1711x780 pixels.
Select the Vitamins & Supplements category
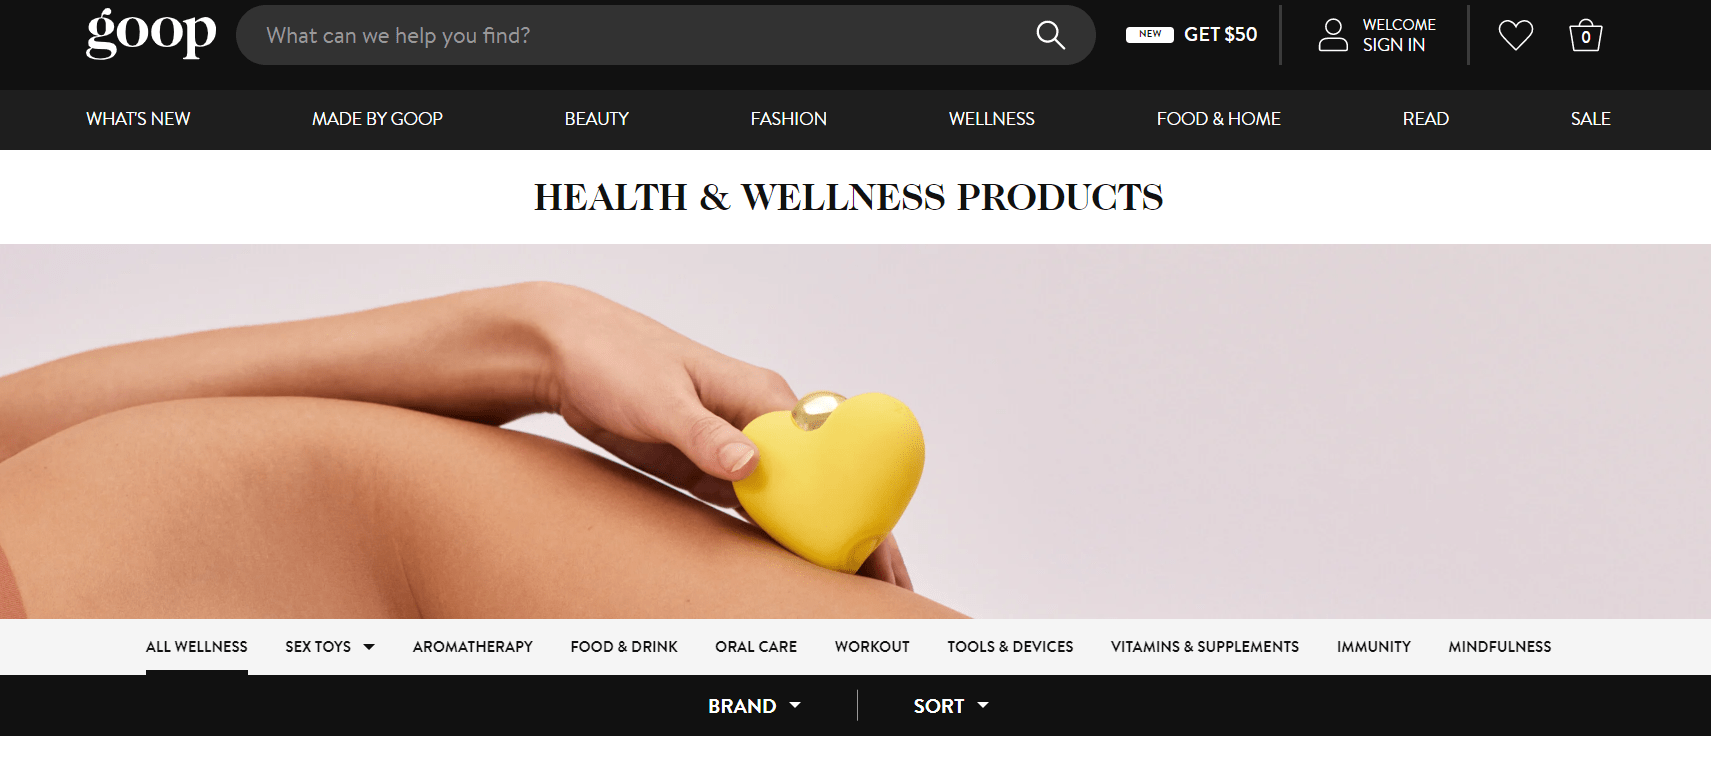[x=1205, y=647]
